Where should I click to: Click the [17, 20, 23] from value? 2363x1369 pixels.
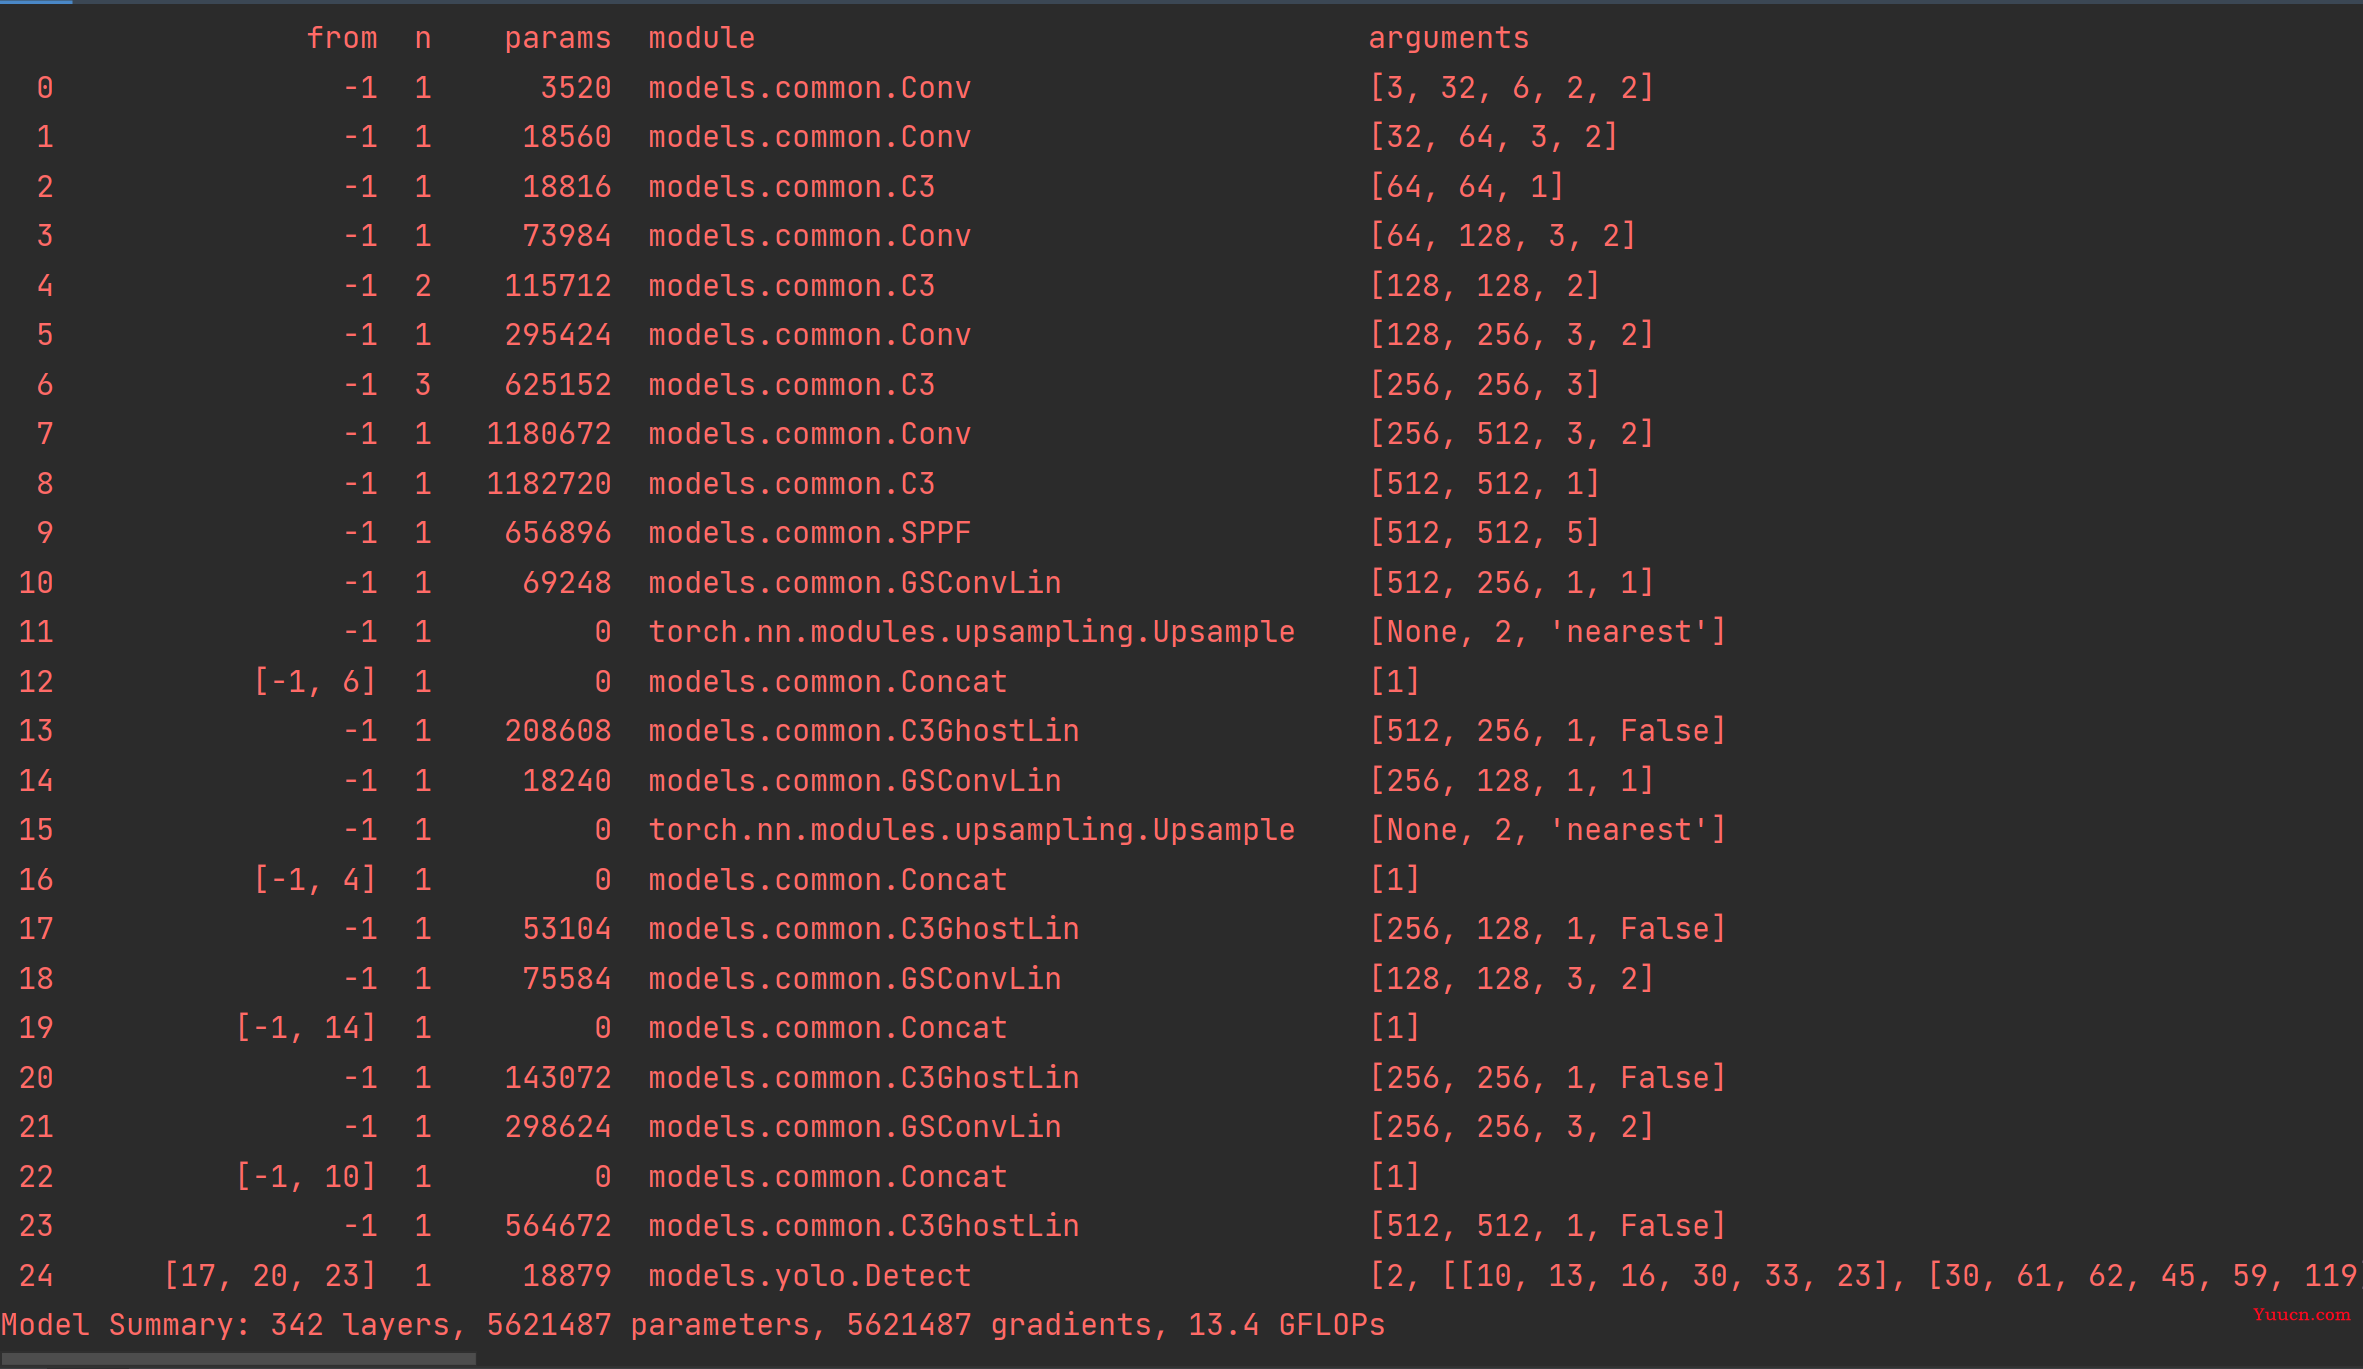270,1275
